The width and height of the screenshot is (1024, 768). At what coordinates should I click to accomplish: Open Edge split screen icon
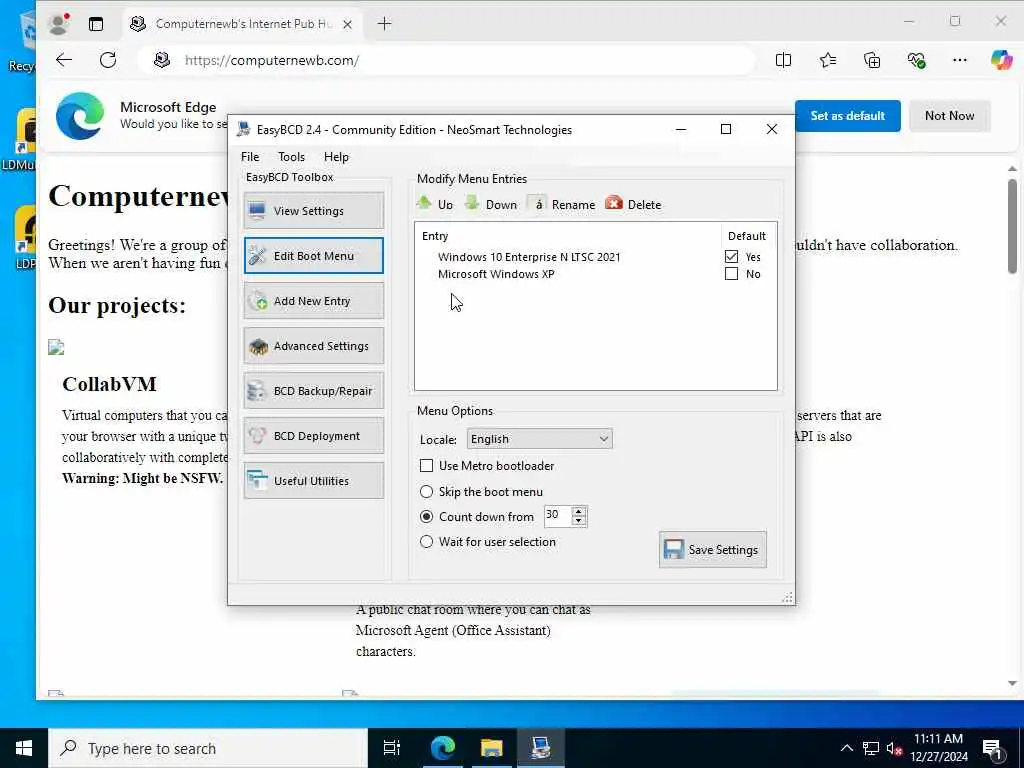[784, 60]
